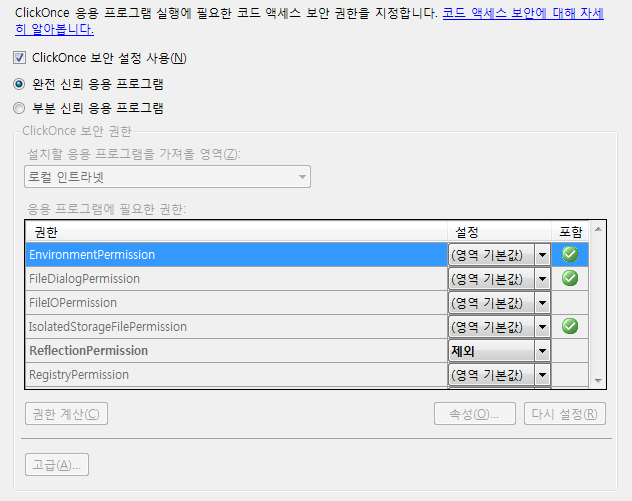
Task: Open EnvironmentPermission setting dropdown arrow
Action: coord(543,254)
